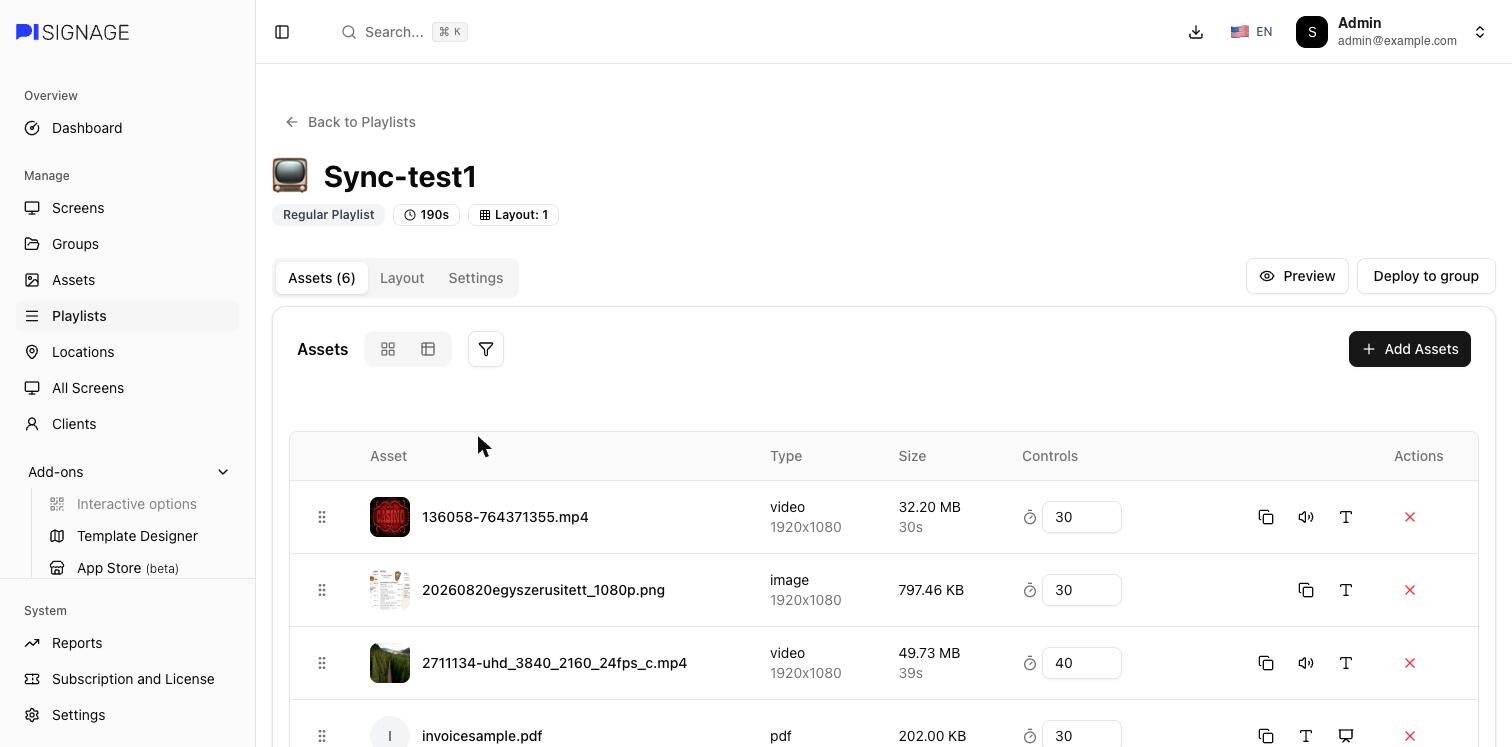Click the download icon in header
The width and height of the screenshot is (1512, 747).
pyautogui.click(x=1196, y=32)
